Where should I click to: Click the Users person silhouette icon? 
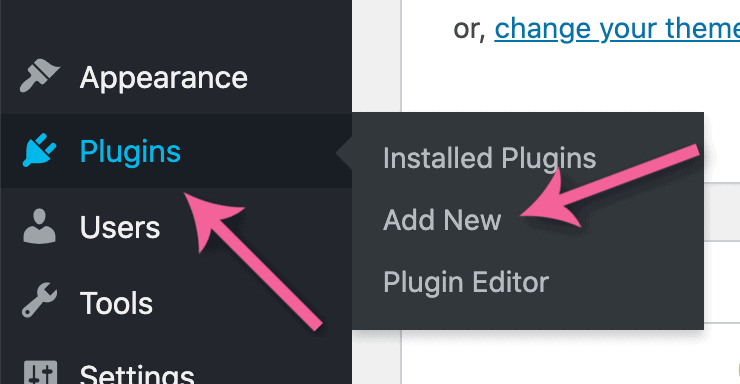pyautogui.click(x=40, y=226)
